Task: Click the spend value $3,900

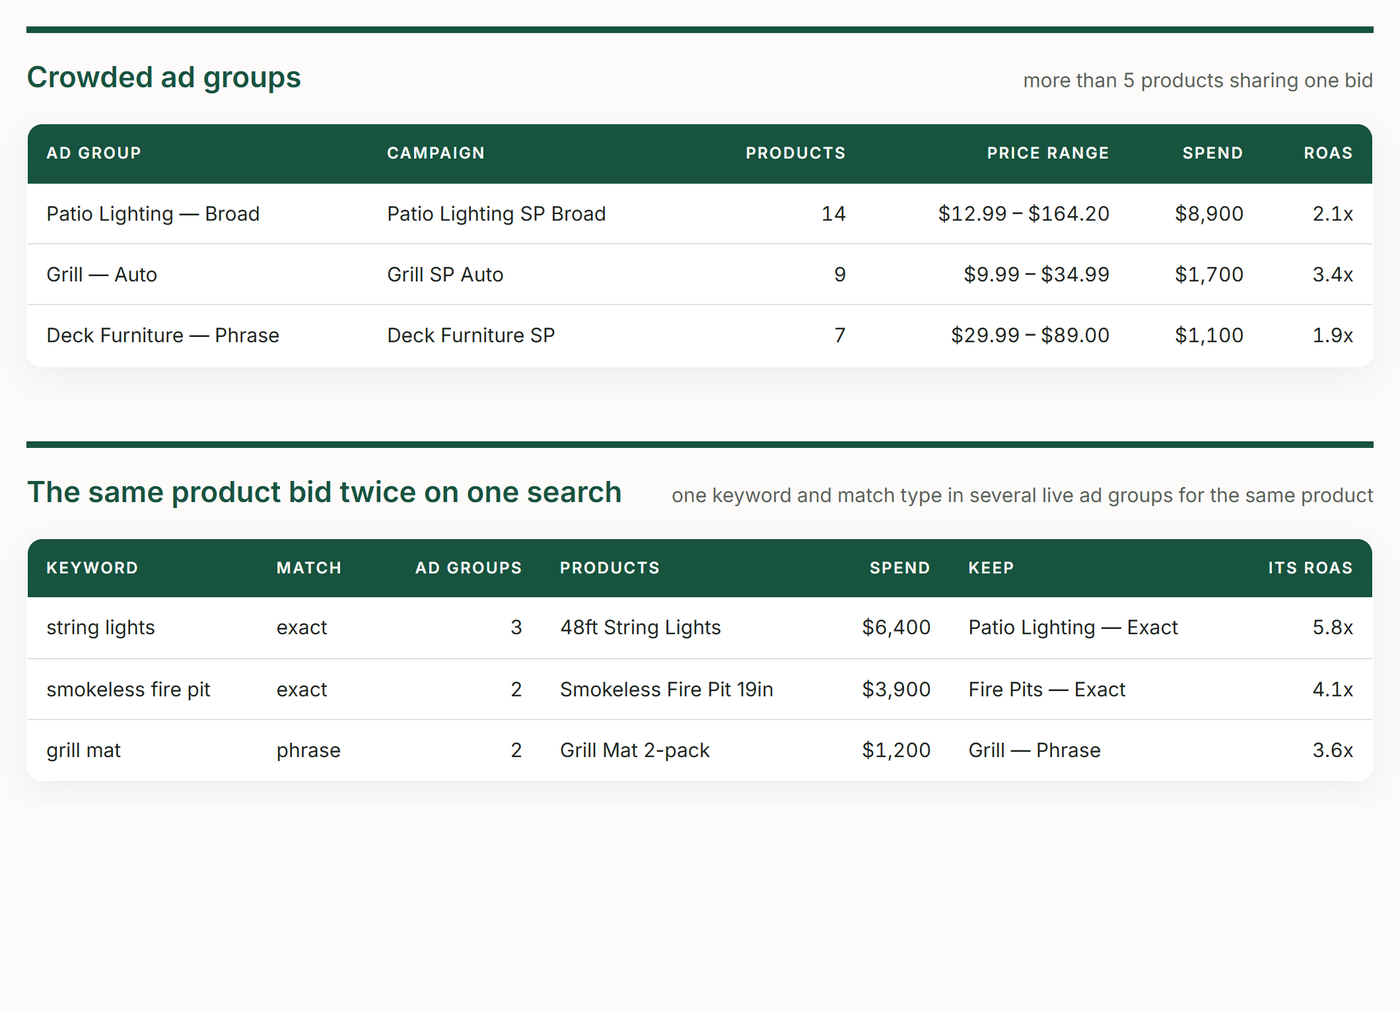Action: pos(896,690)
